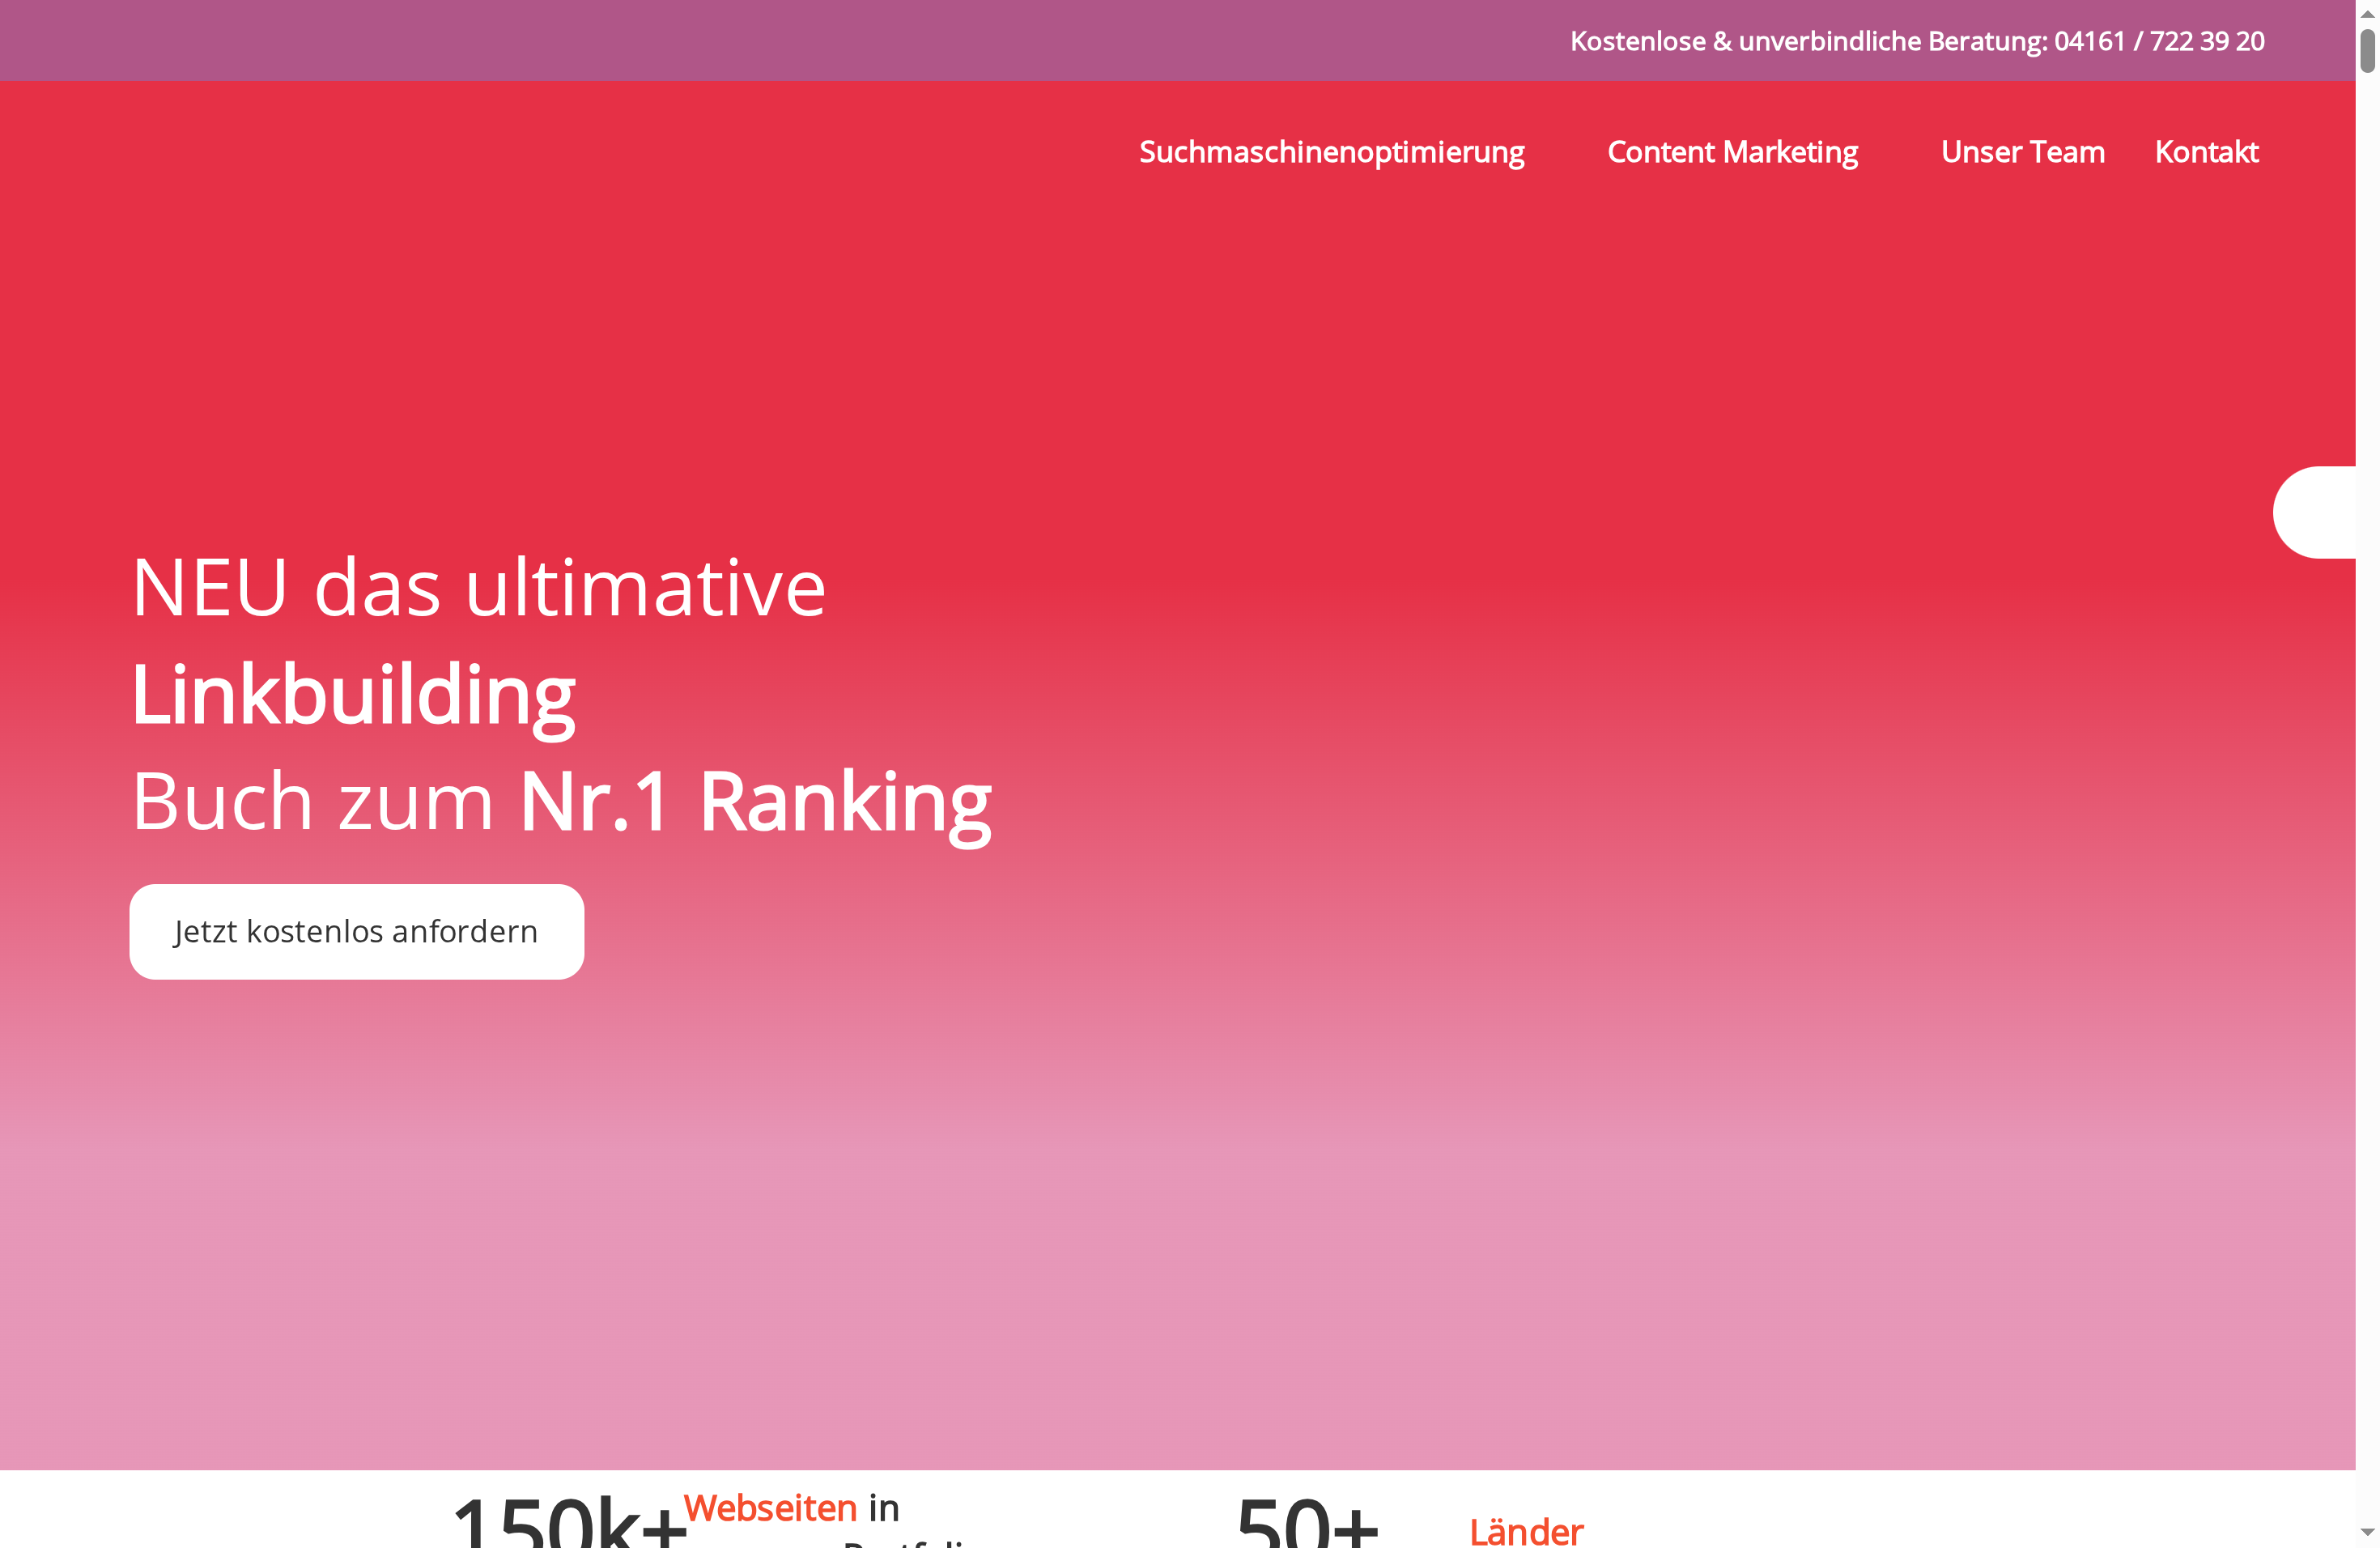Open the Kontakt page
This screenshot has height=1548, width=2380.
tap(2206, 152)
